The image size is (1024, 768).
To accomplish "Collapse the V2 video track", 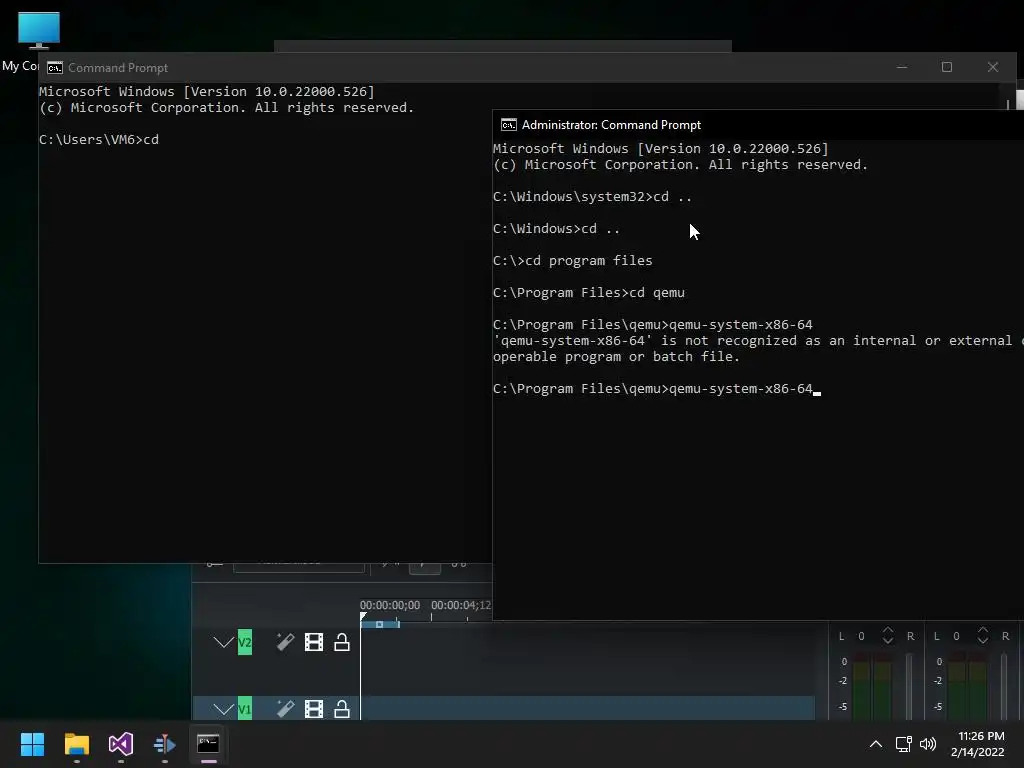I will (x=223, y=643).
